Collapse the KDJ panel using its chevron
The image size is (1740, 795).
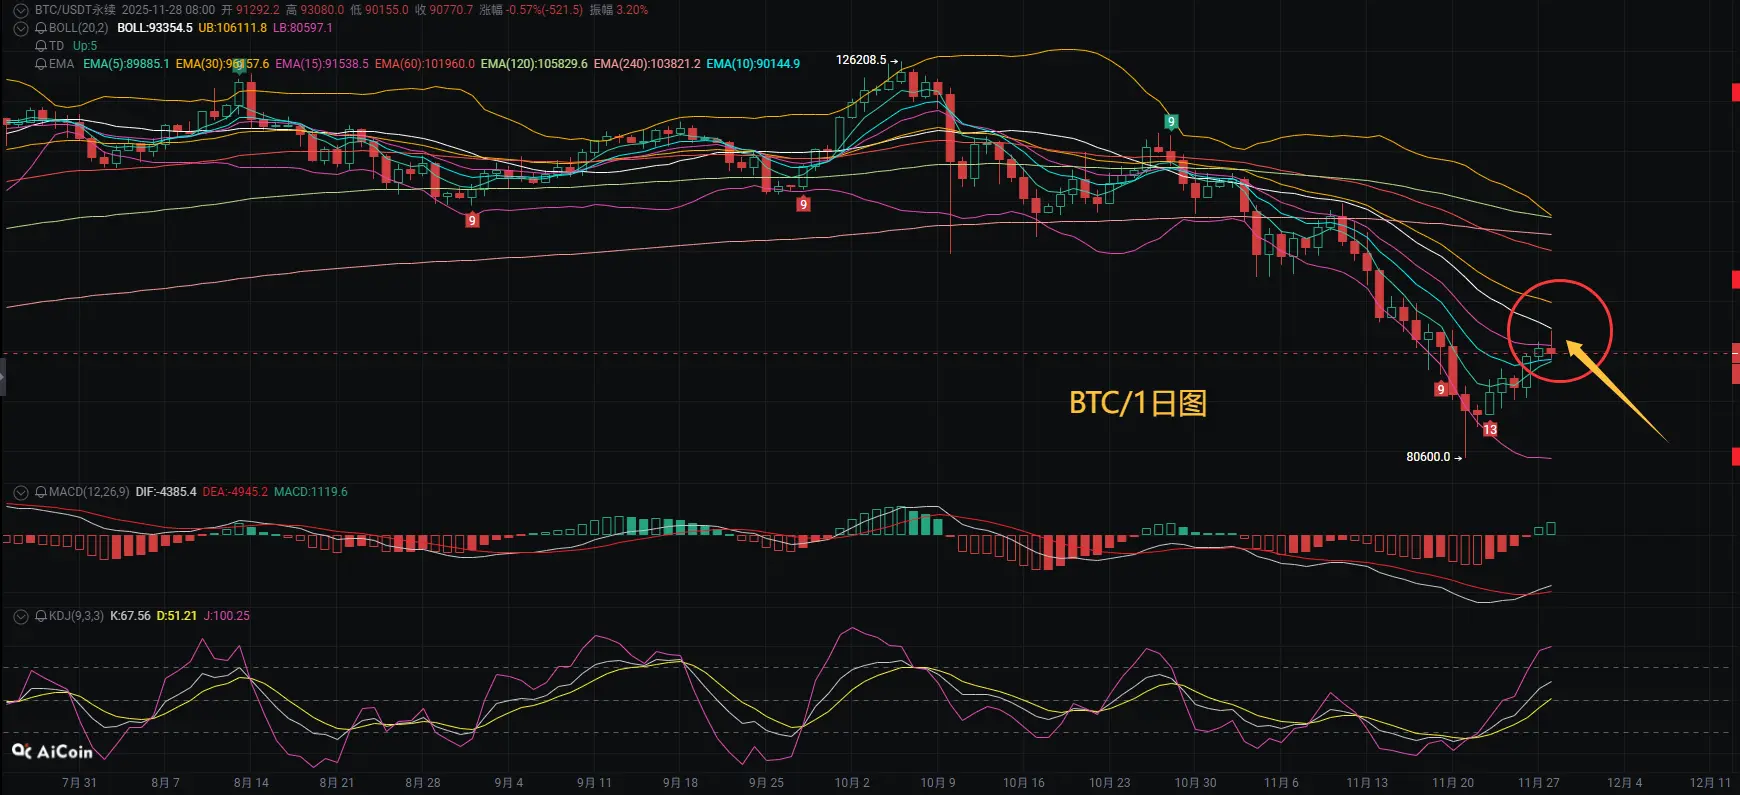(20, 616)
